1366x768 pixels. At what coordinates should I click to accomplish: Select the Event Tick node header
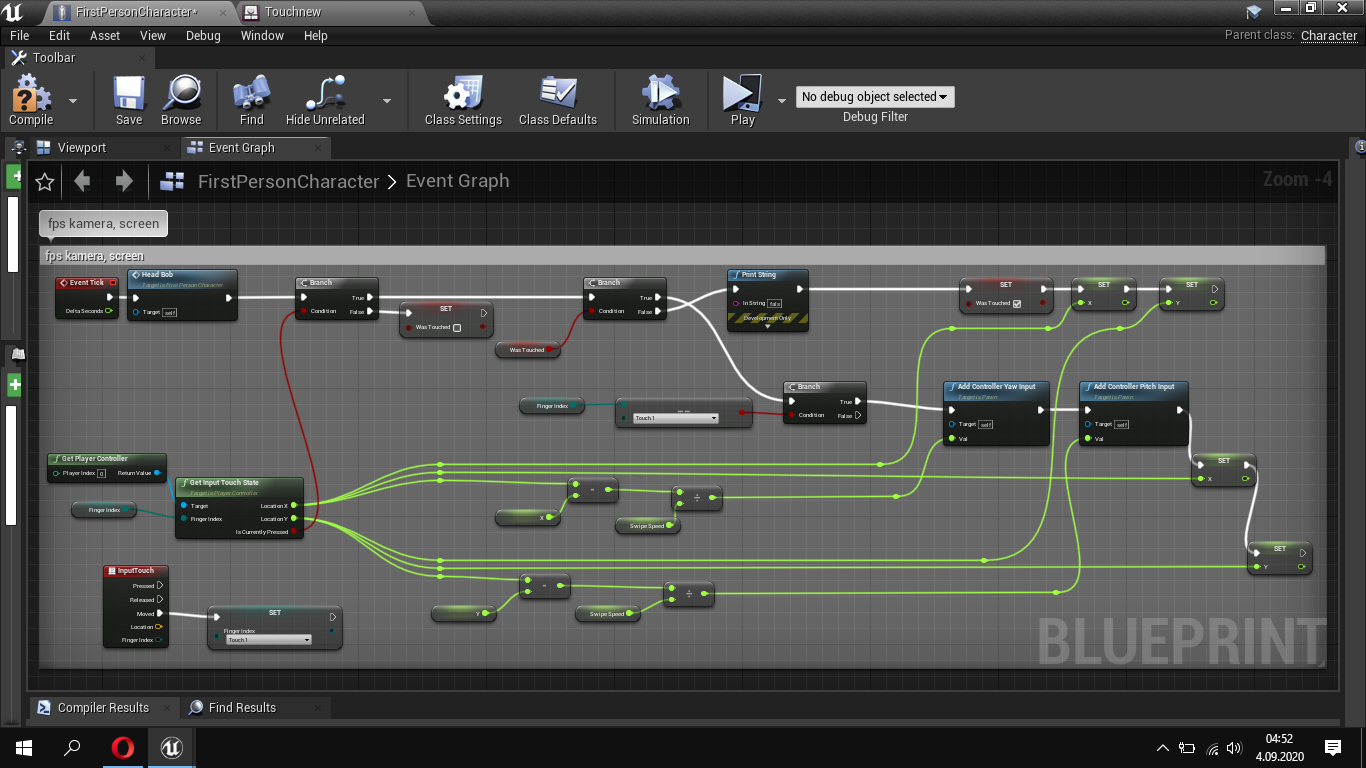click(86, 283)
